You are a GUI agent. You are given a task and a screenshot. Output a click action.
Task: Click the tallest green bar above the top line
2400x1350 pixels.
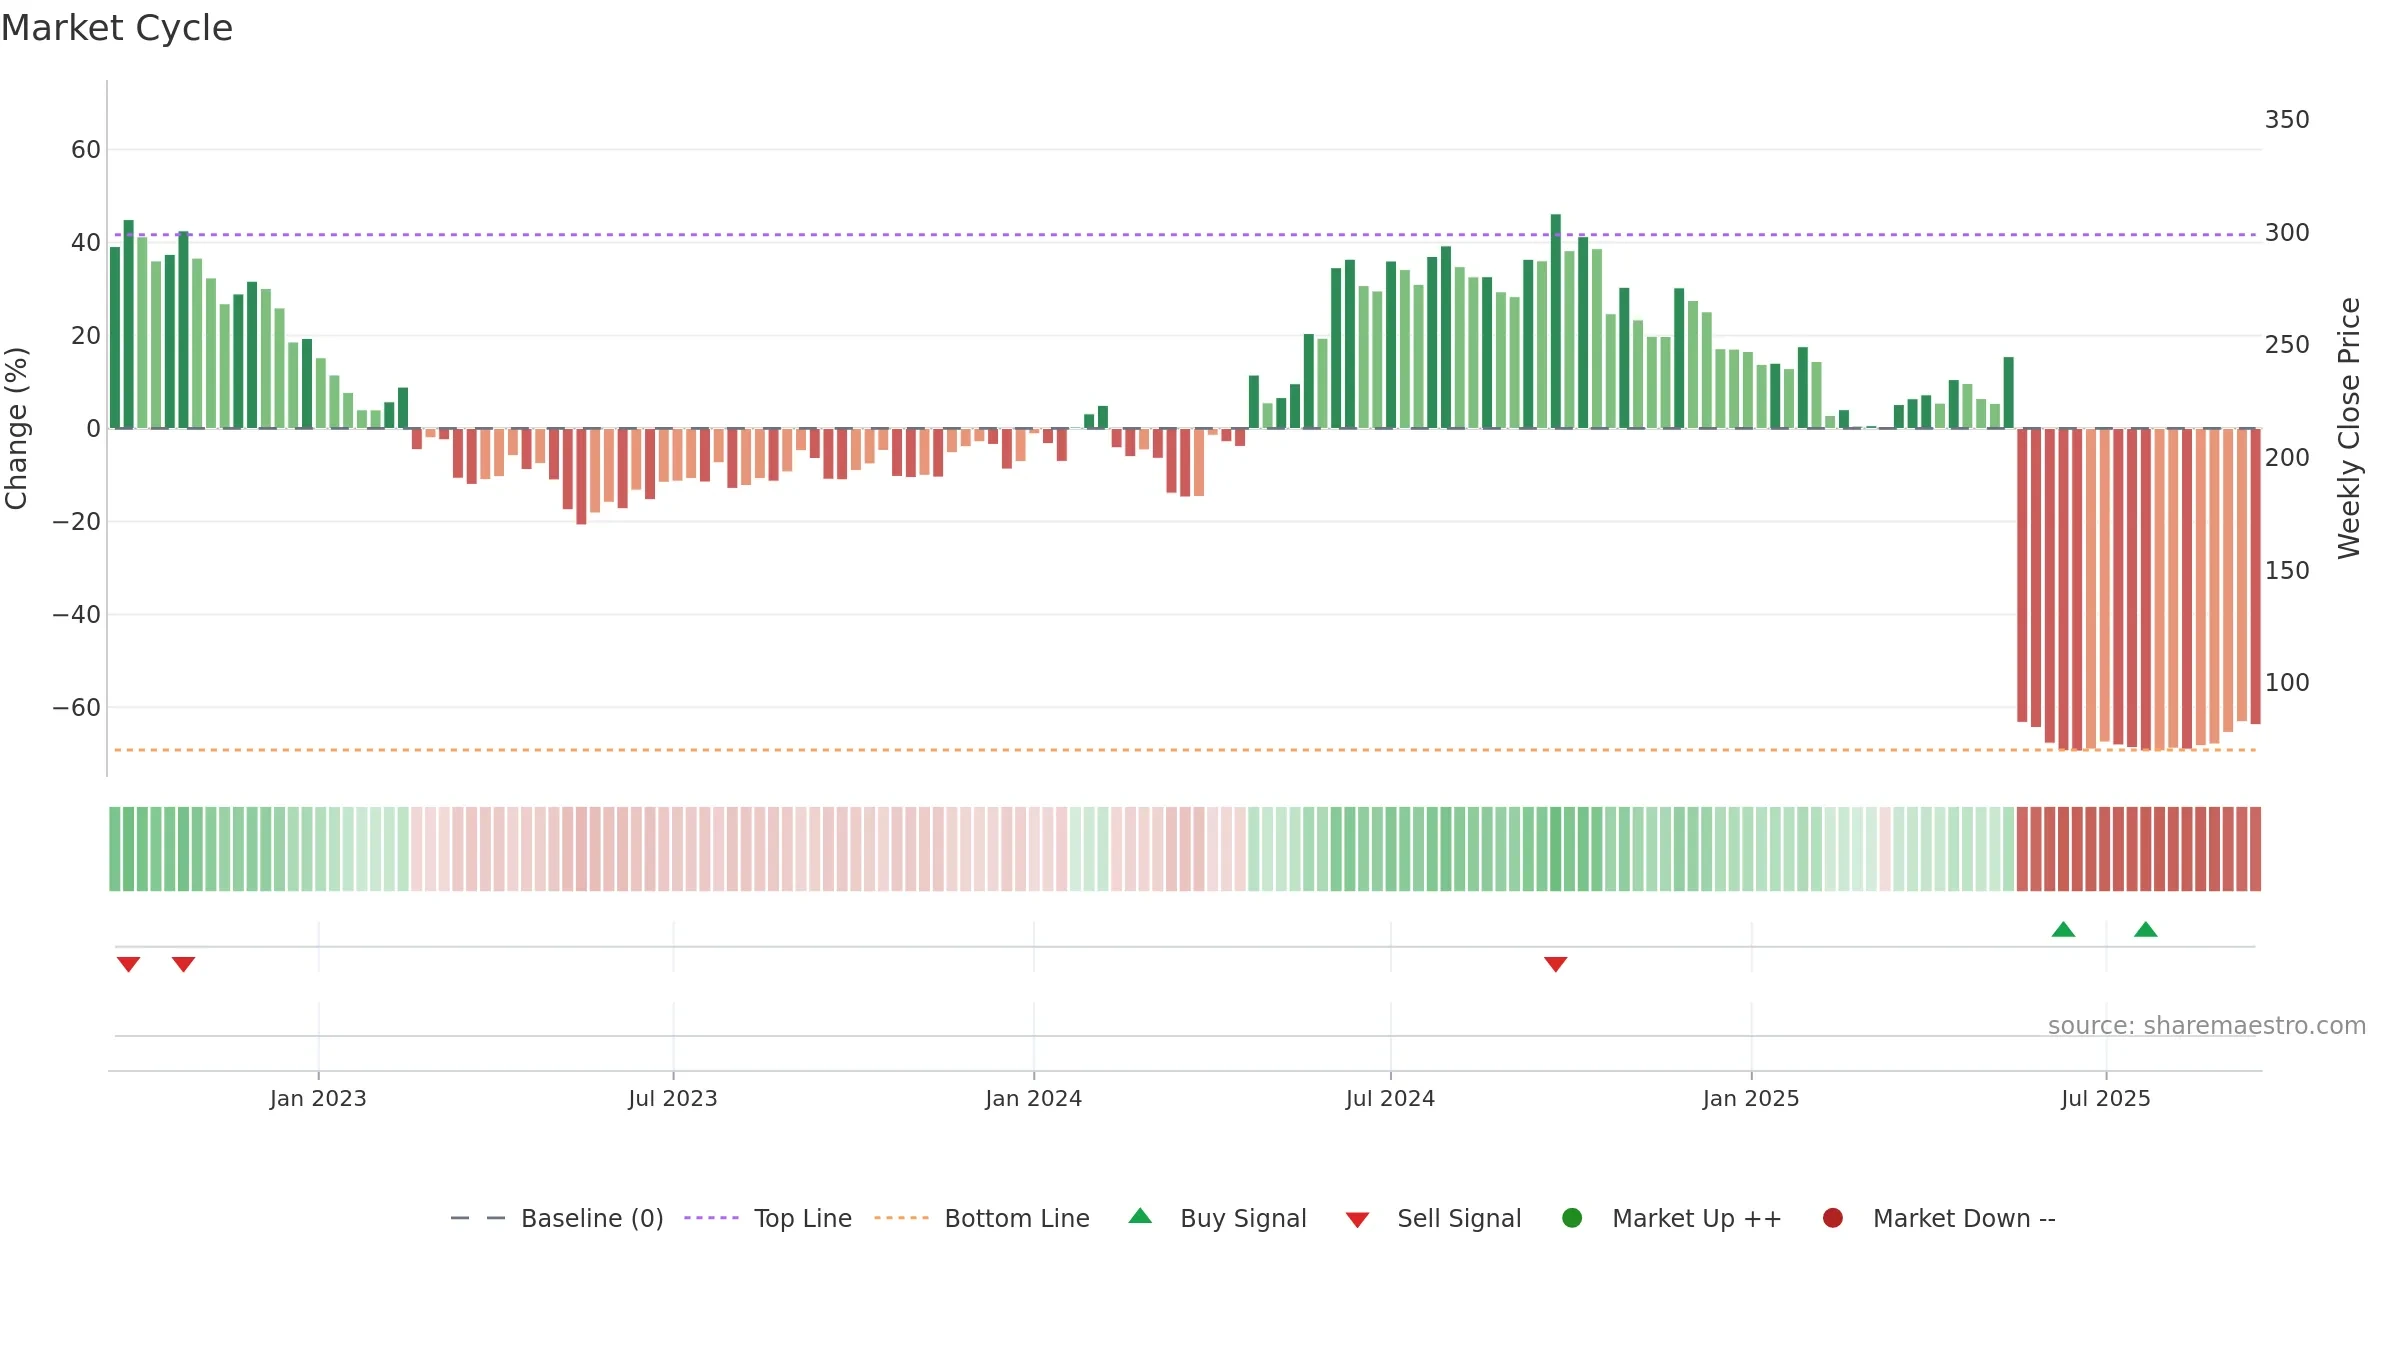1556,321
